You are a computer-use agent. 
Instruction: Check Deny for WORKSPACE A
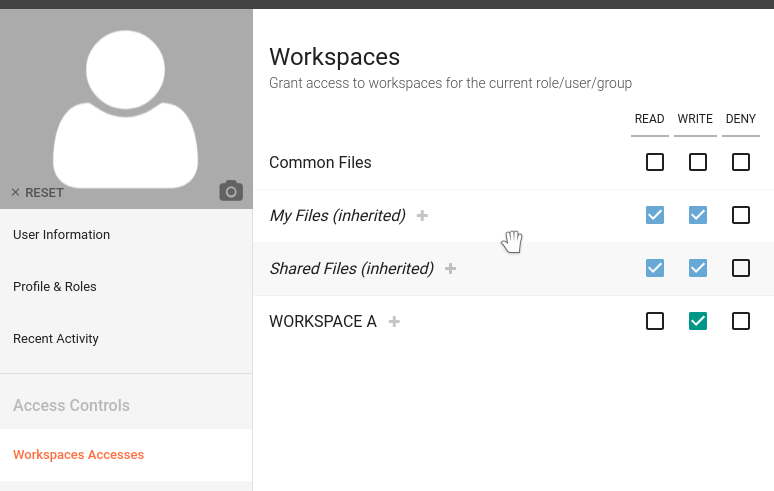click(x=740, y=321)
